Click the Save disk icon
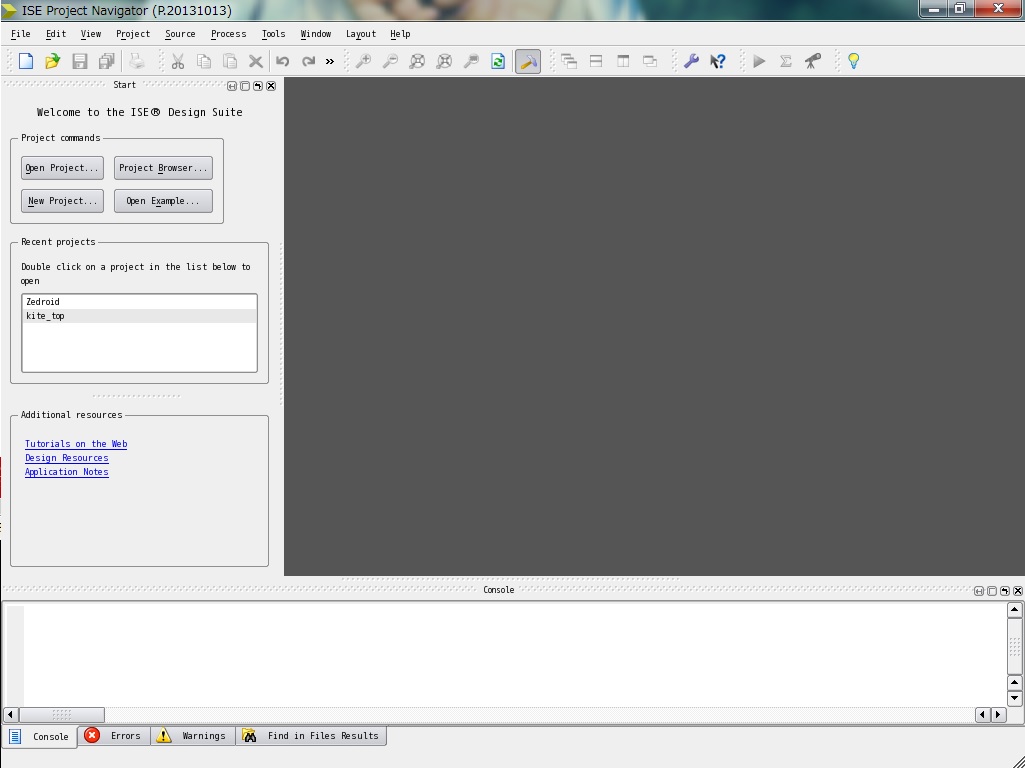 (x=80, y=61)
